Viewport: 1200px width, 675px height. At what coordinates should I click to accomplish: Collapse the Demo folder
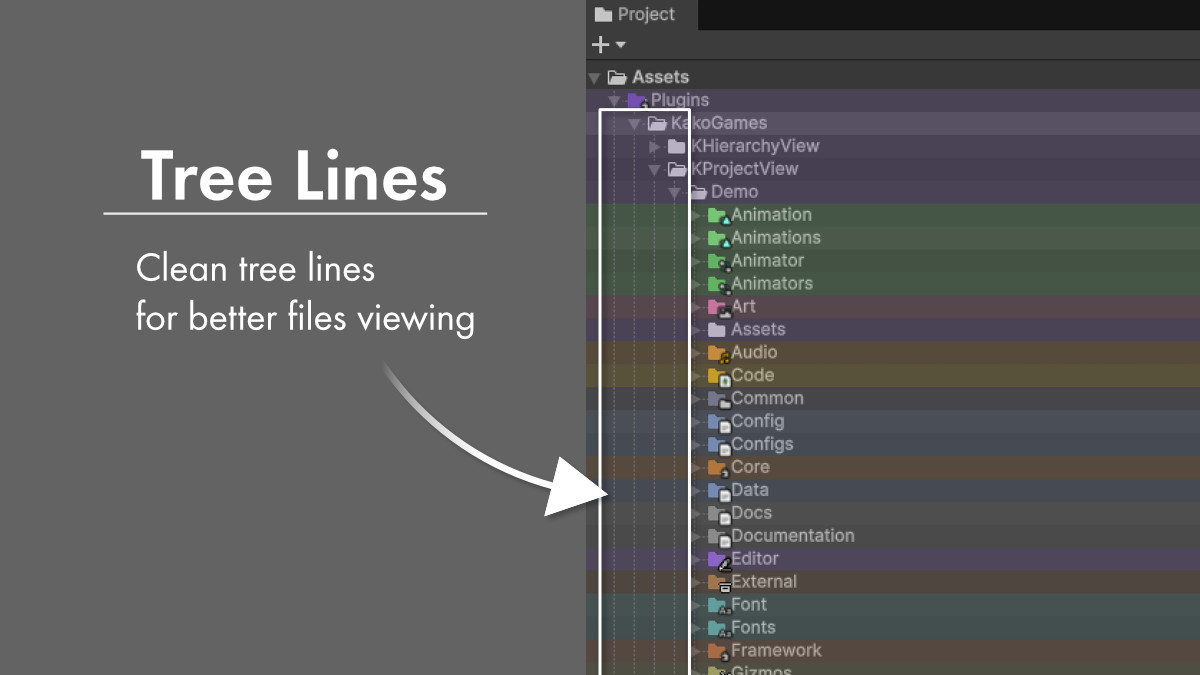tap(673, 191)
